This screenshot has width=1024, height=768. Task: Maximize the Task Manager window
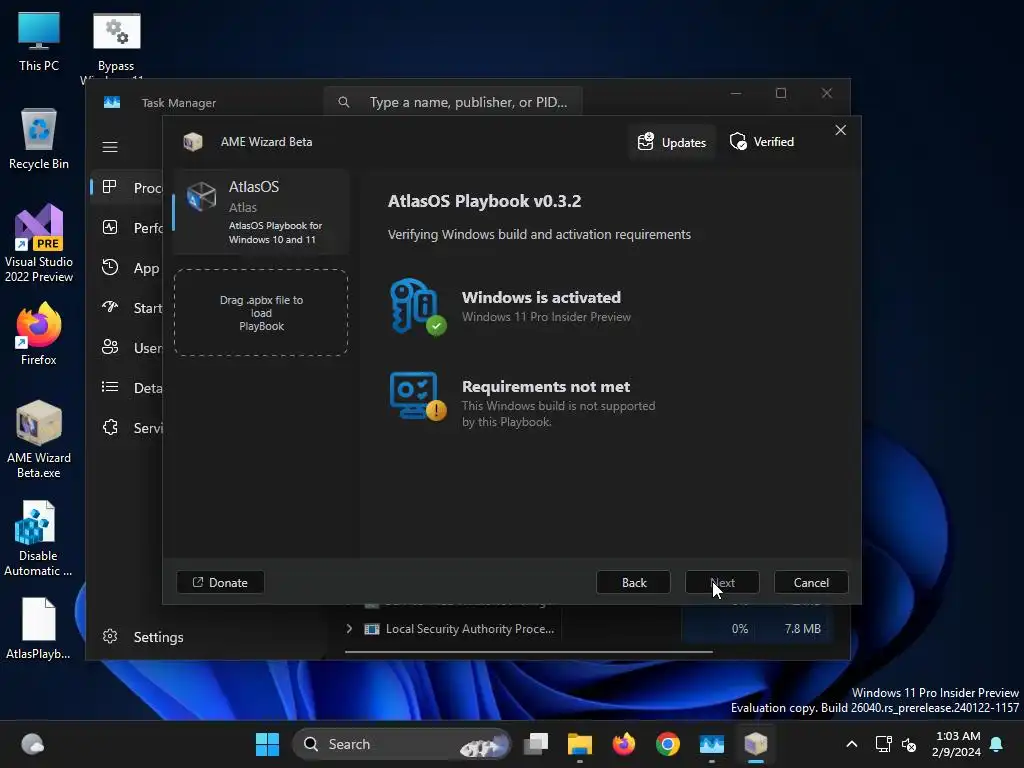pos(781,93)
